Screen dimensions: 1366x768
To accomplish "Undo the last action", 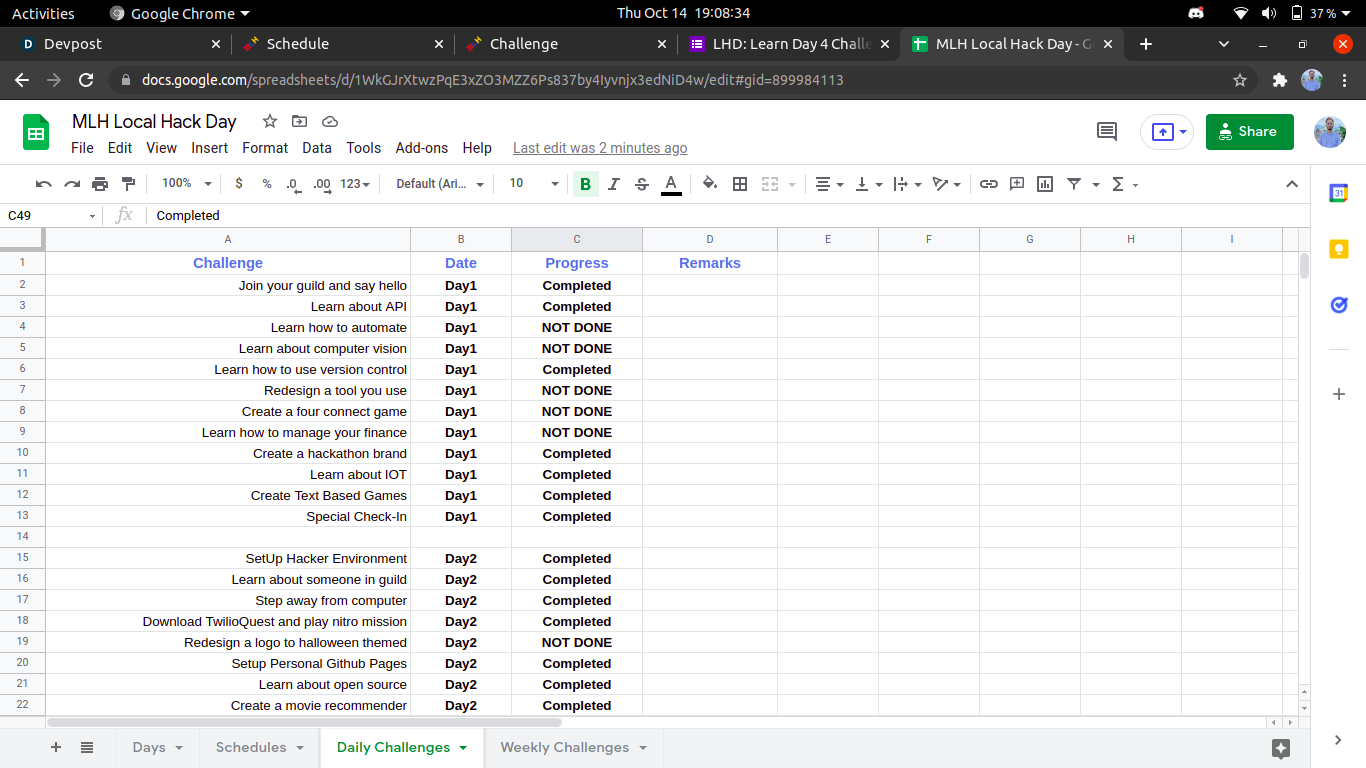I will [44, 184].
